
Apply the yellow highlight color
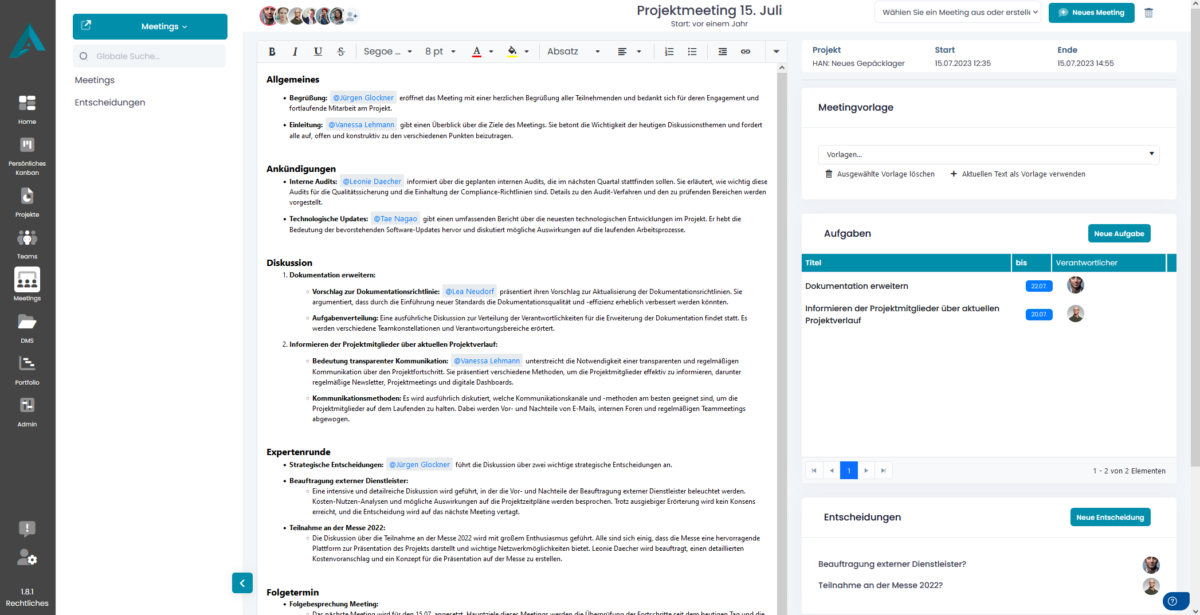click(512, 51)
